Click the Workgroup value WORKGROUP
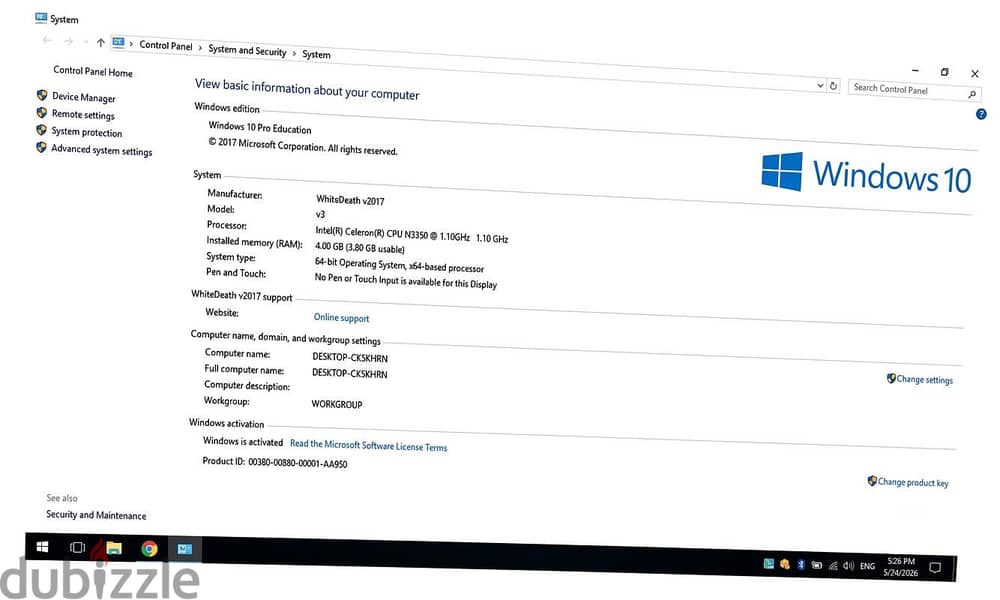Viewport: 1000px width, 600px height. tap(337, 404)
